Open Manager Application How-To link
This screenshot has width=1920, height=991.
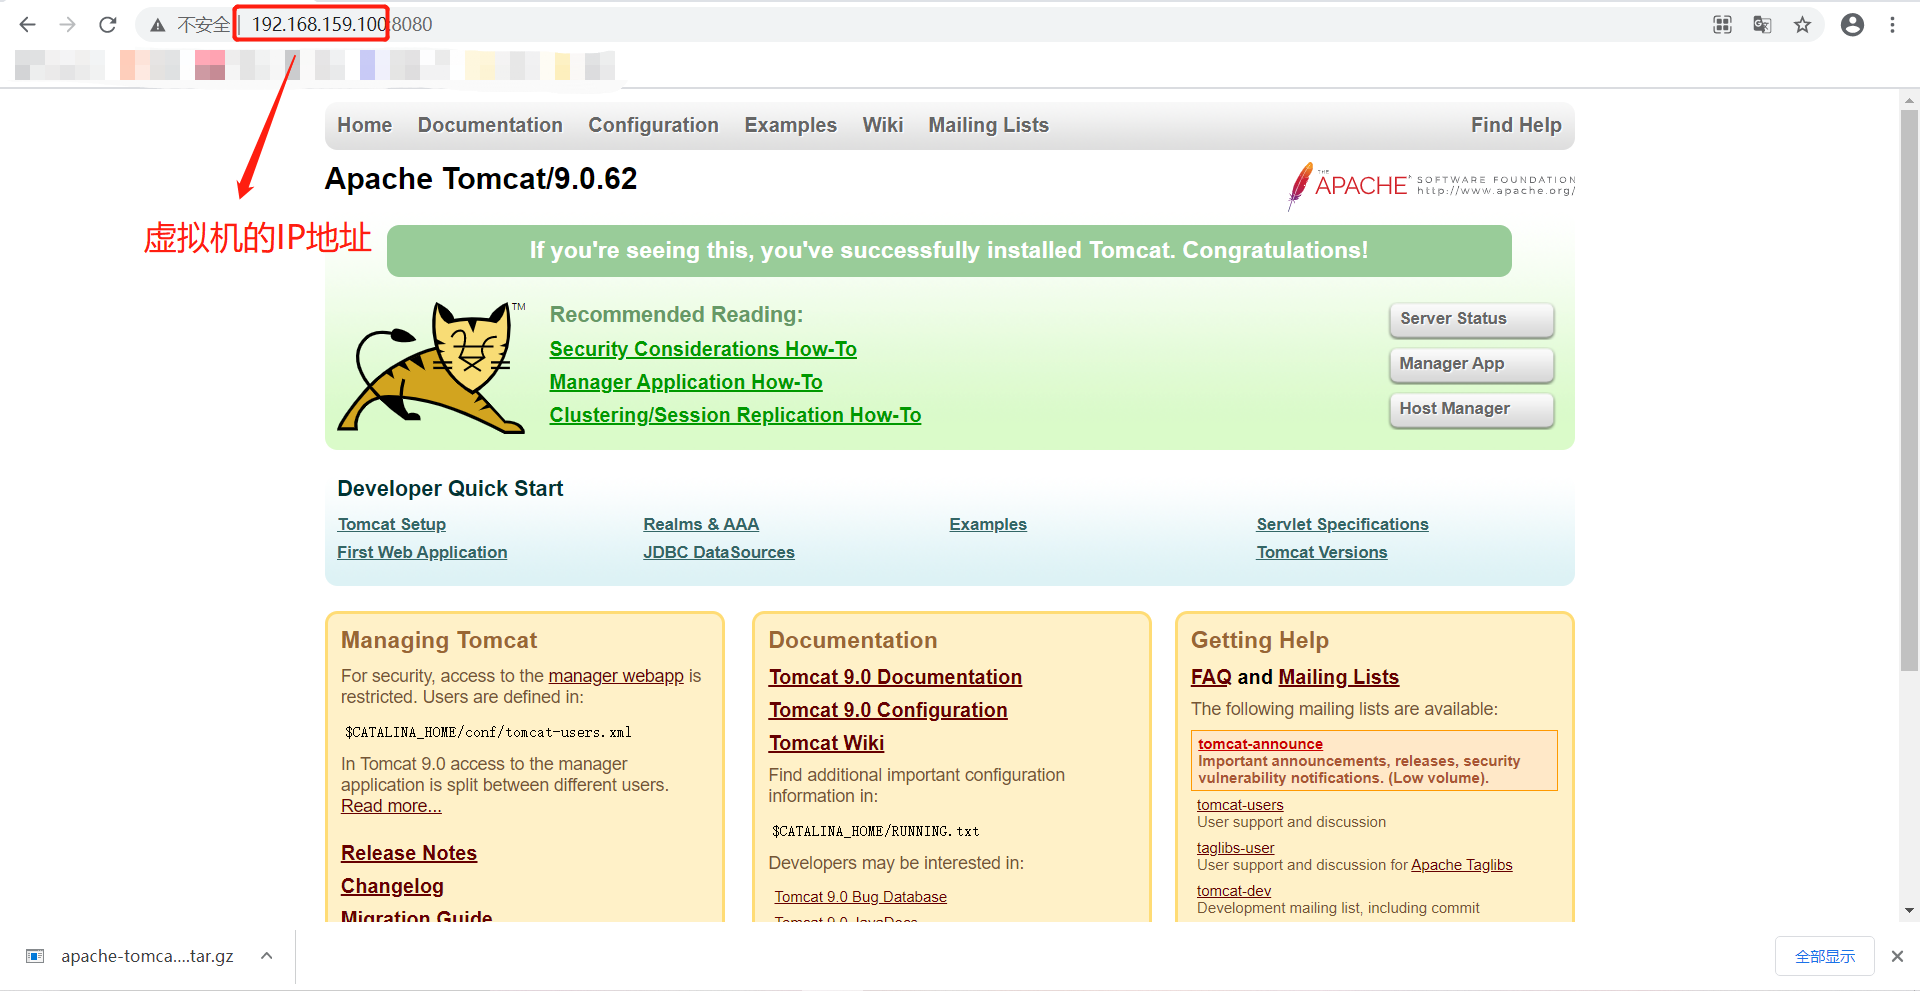coord(686,382)
